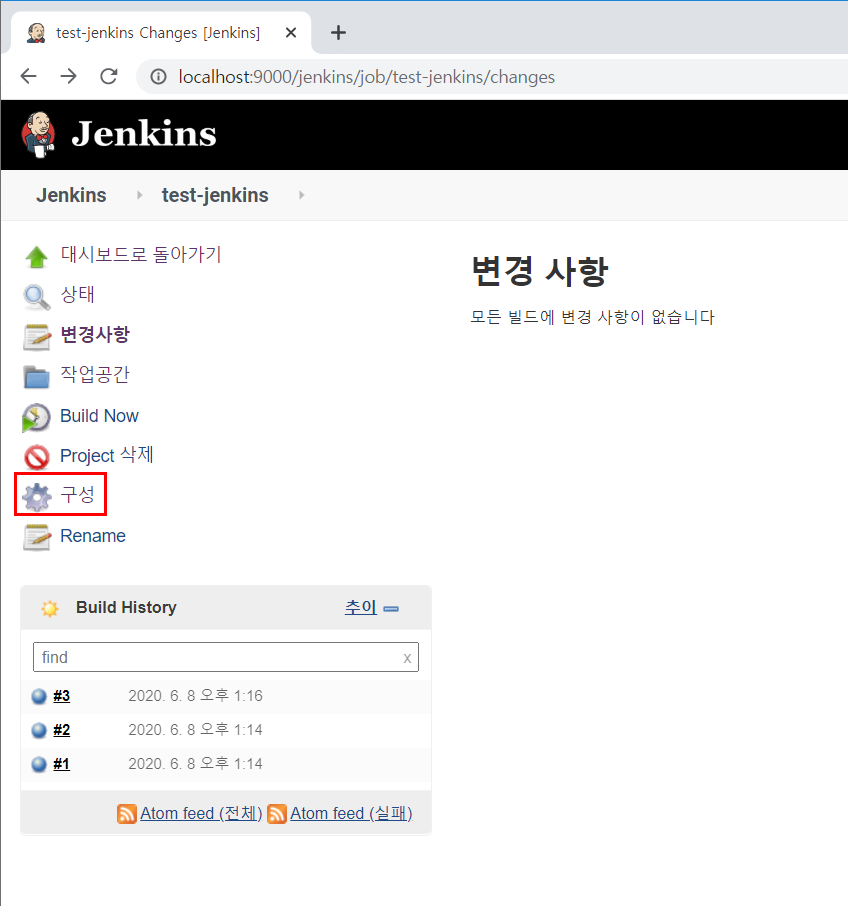Open 대시보드로 돌아가기 link

[142, 254]
